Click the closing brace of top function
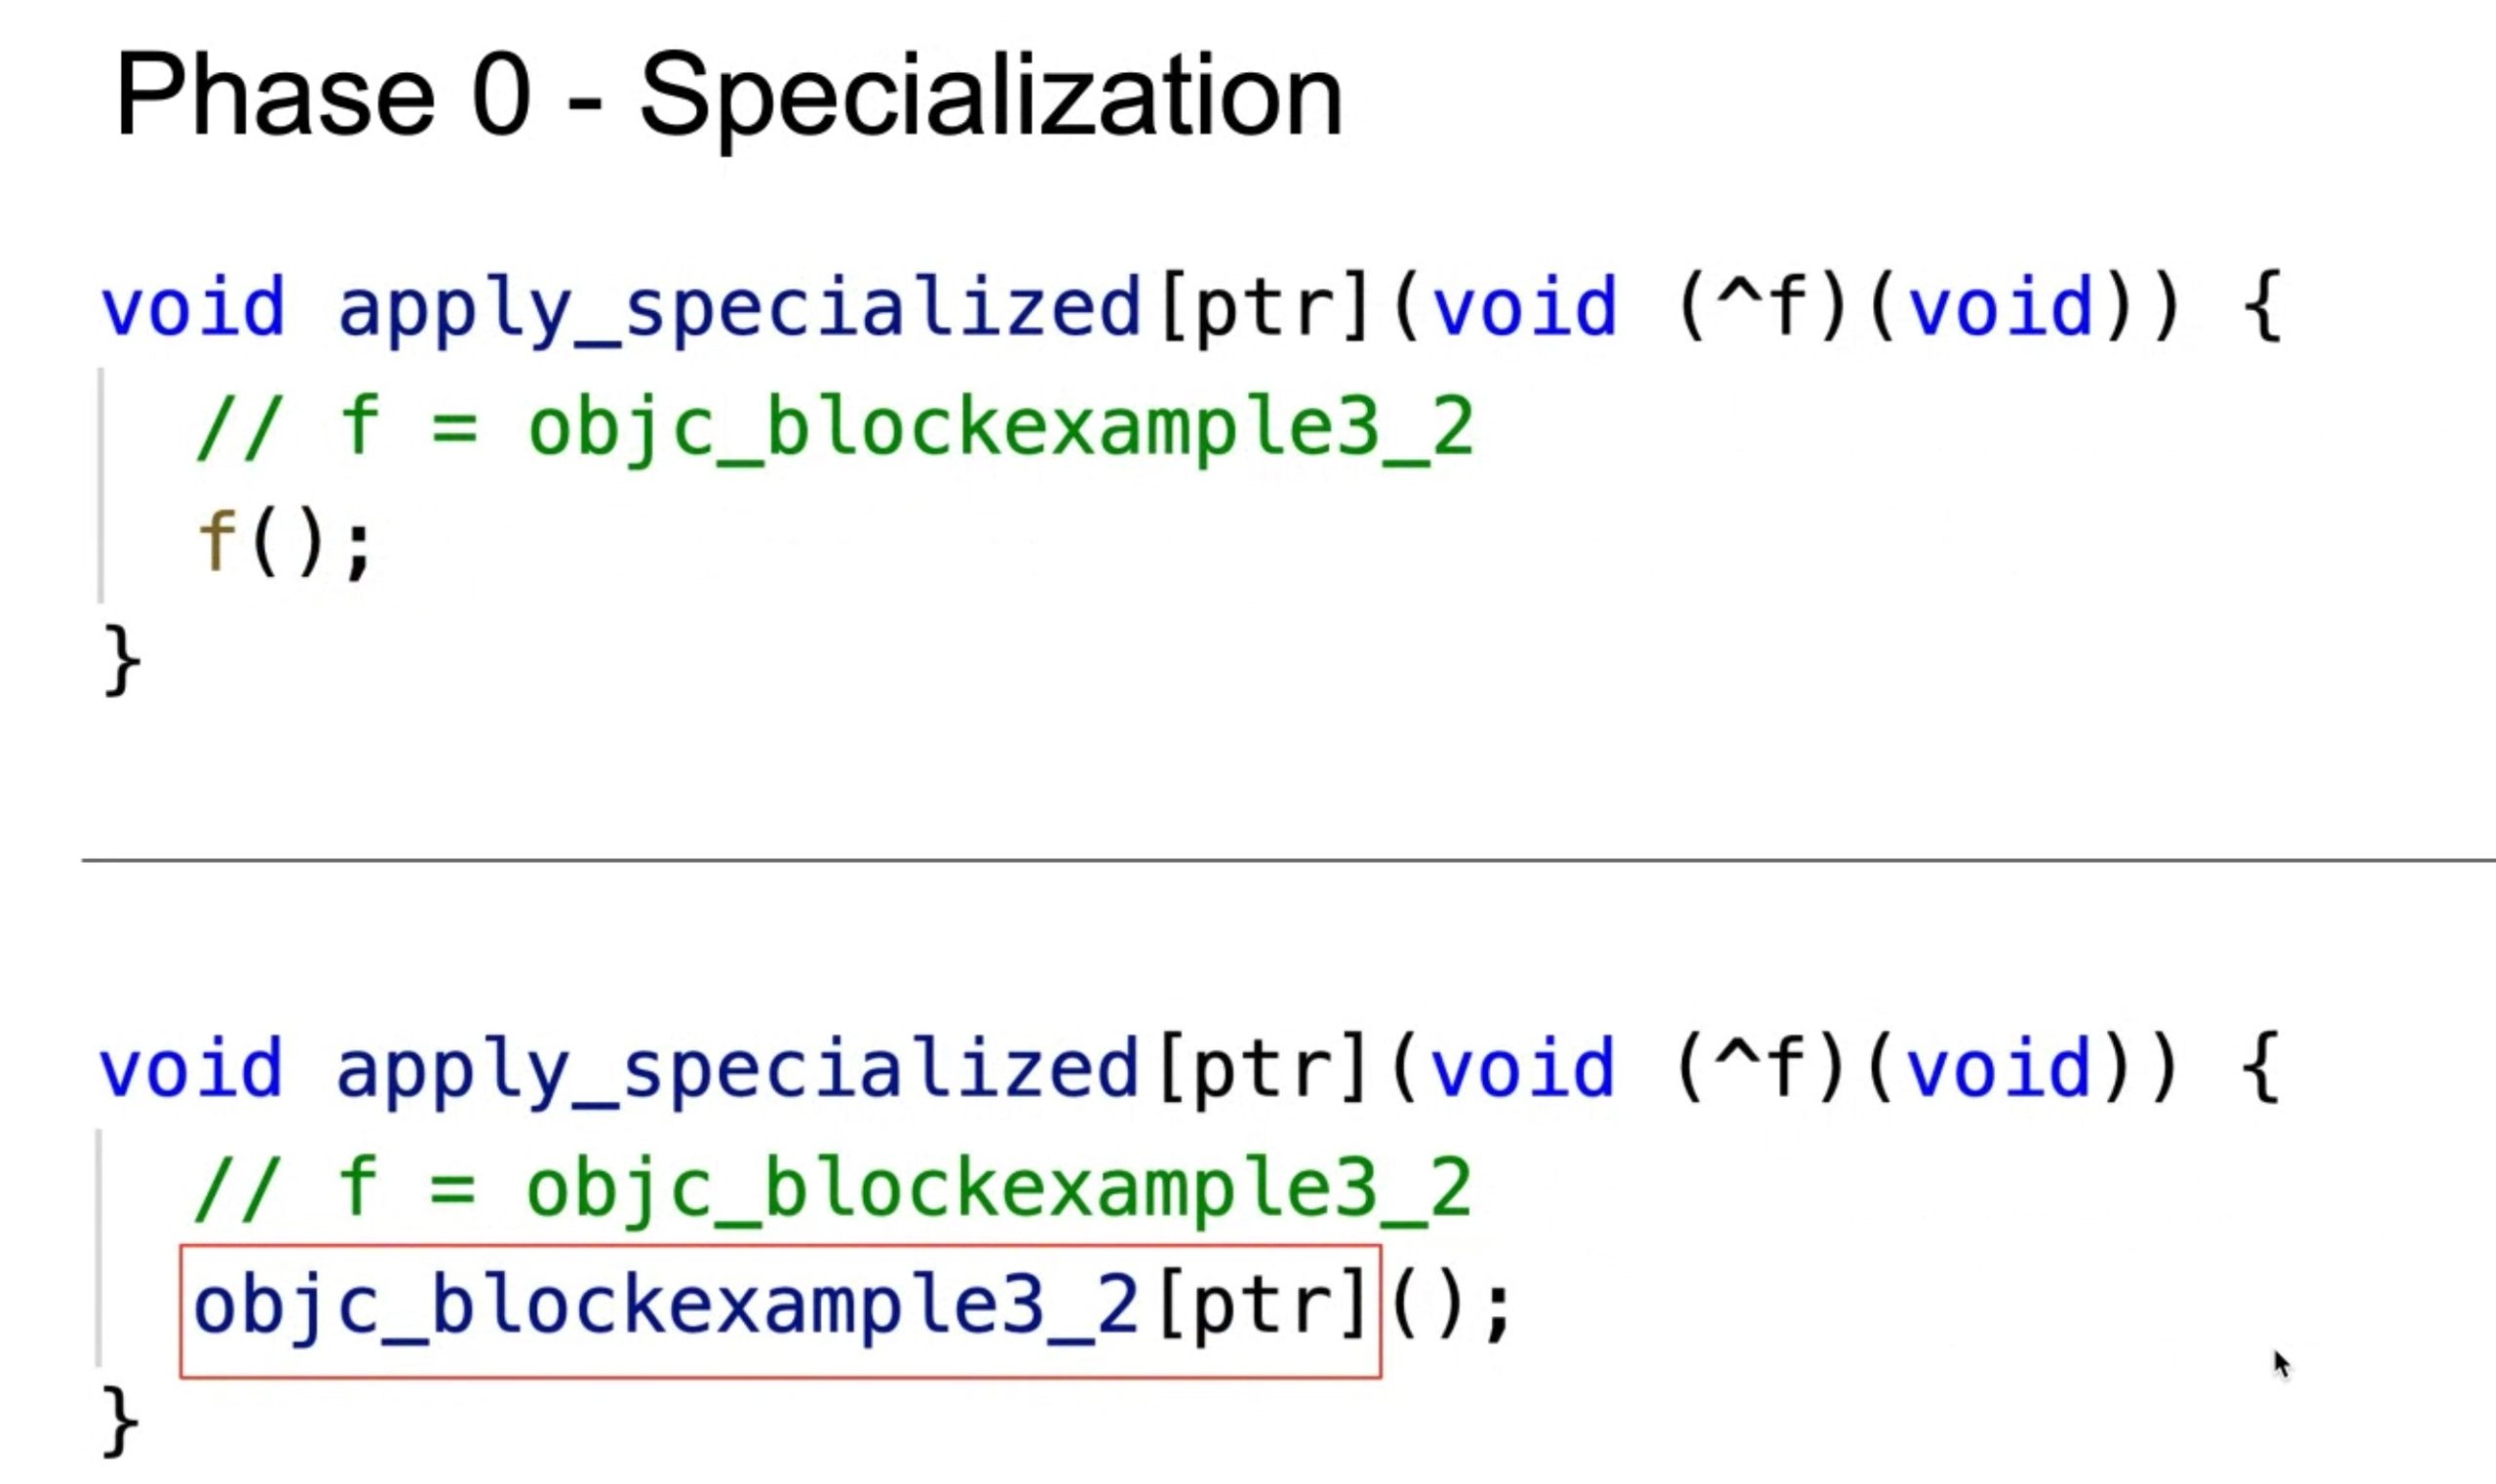This screenshot has height=1484, width=2496. tap(122, 660)
